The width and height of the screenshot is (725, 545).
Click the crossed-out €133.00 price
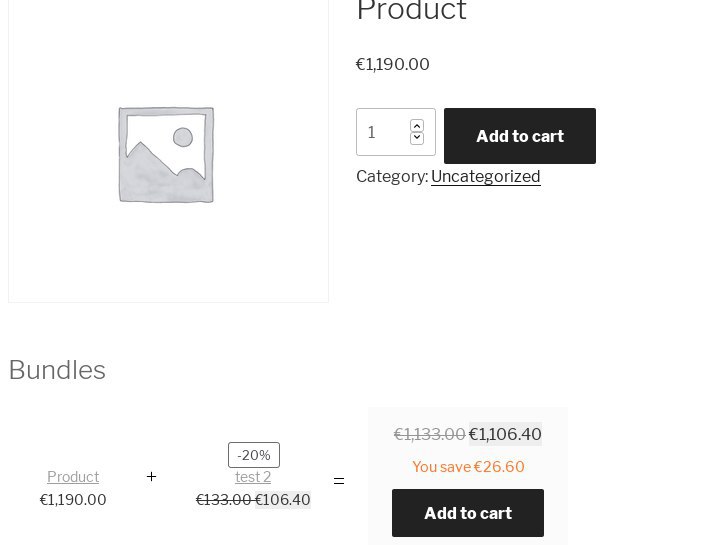click(x=224, y=500)
